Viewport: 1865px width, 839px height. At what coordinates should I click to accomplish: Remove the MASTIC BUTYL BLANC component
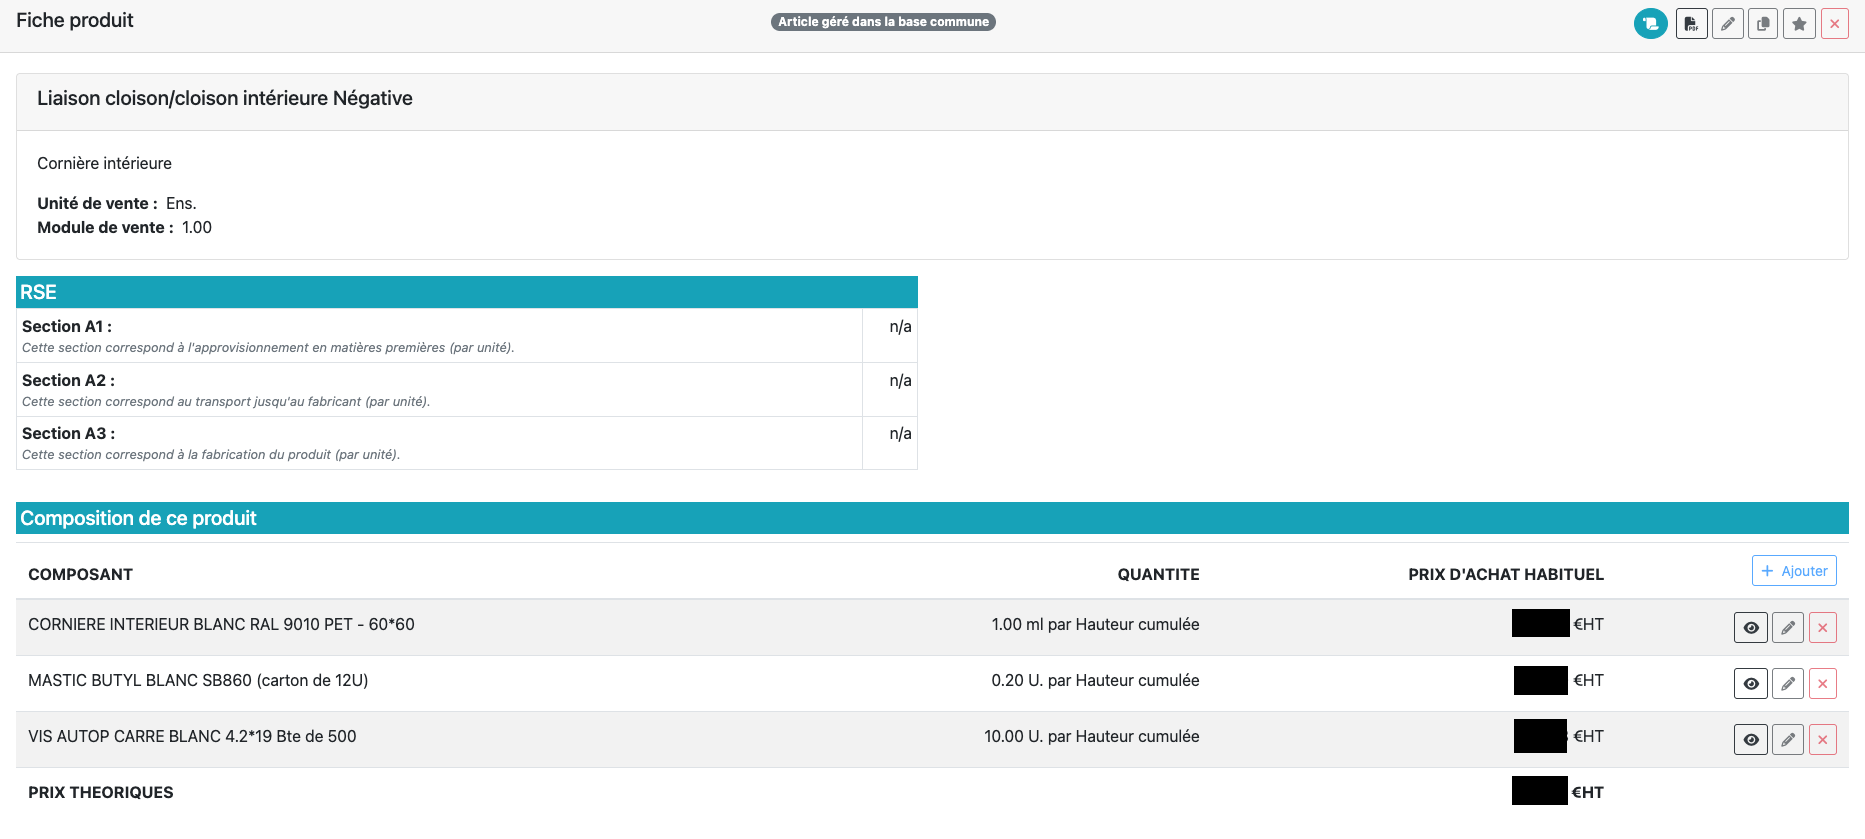point(1823,684)
